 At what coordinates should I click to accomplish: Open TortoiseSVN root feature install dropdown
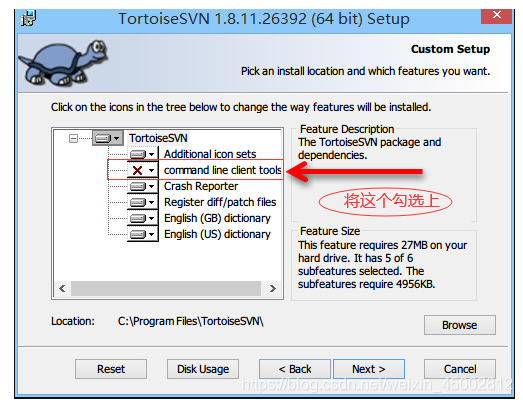tap(108, 138)
